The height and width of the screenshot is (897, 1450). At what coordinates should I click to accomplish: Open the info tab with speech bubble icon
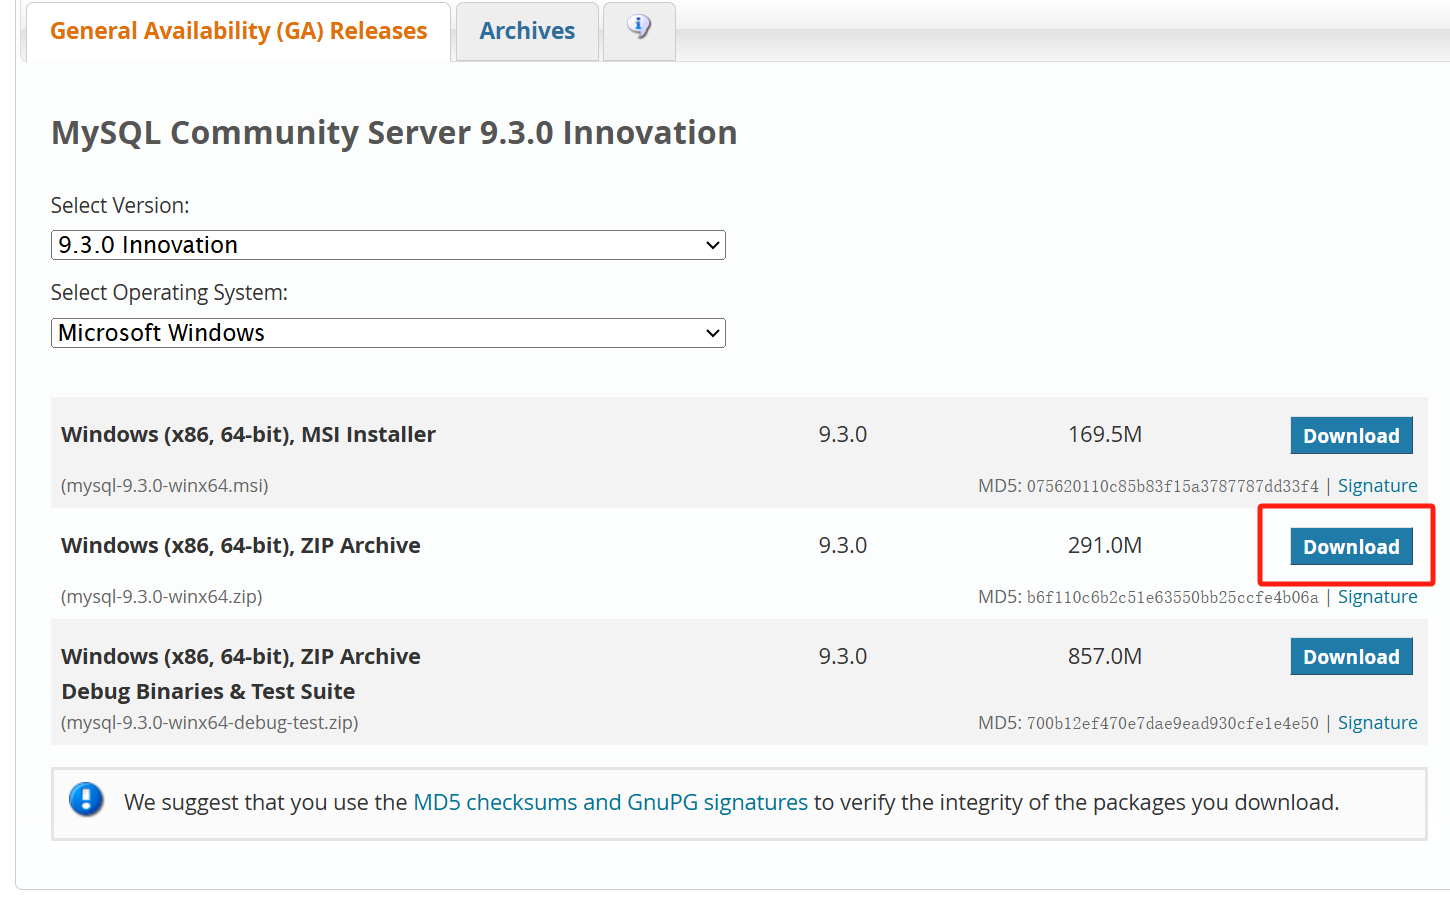(639, 30)
